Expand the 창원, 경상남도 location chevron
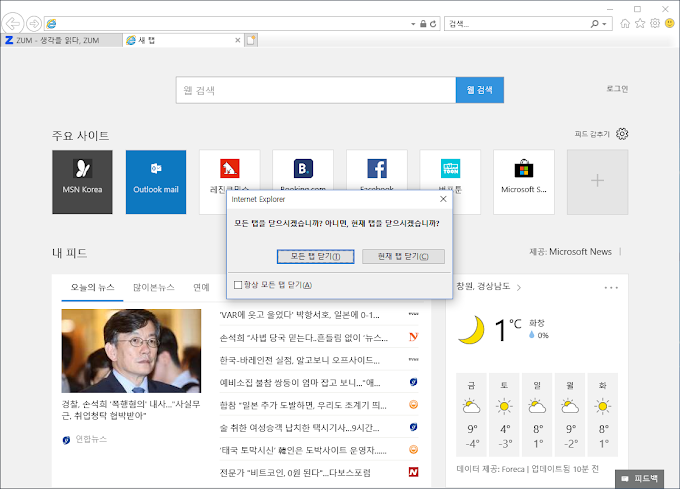 pyautogui.click(x=519, y=287)
